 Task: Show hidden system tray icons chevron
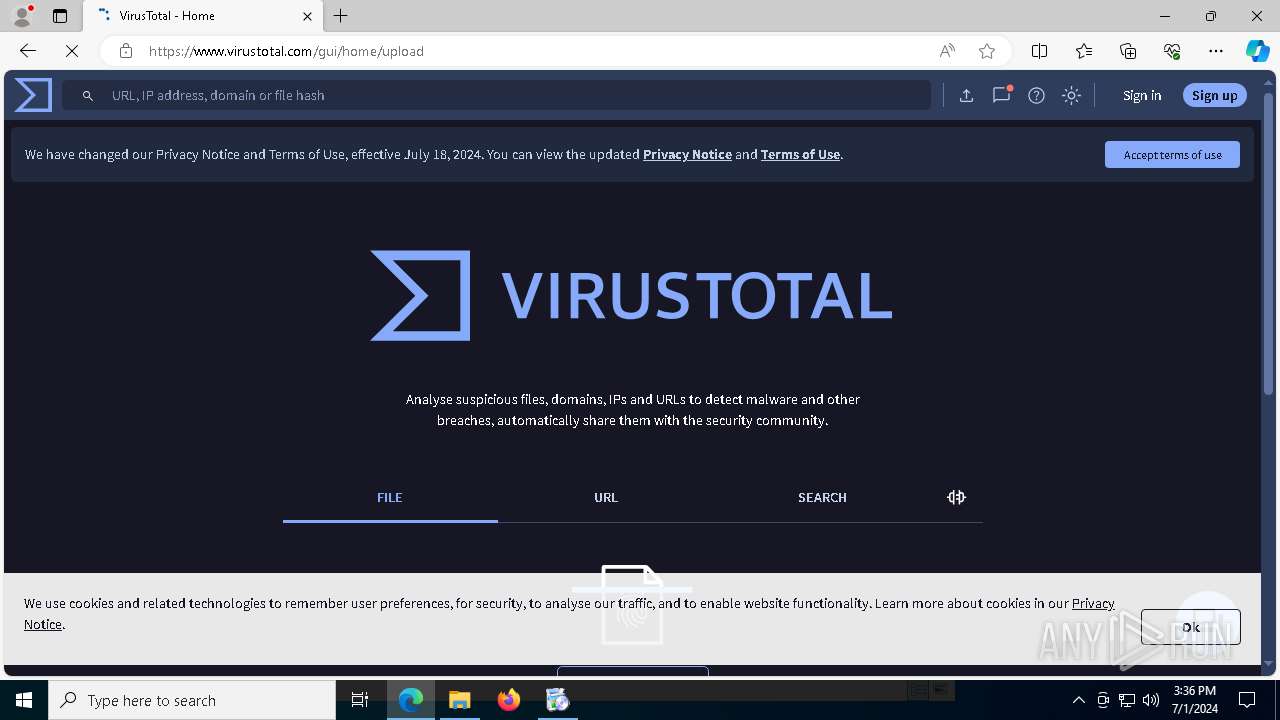pos(1078,700)
